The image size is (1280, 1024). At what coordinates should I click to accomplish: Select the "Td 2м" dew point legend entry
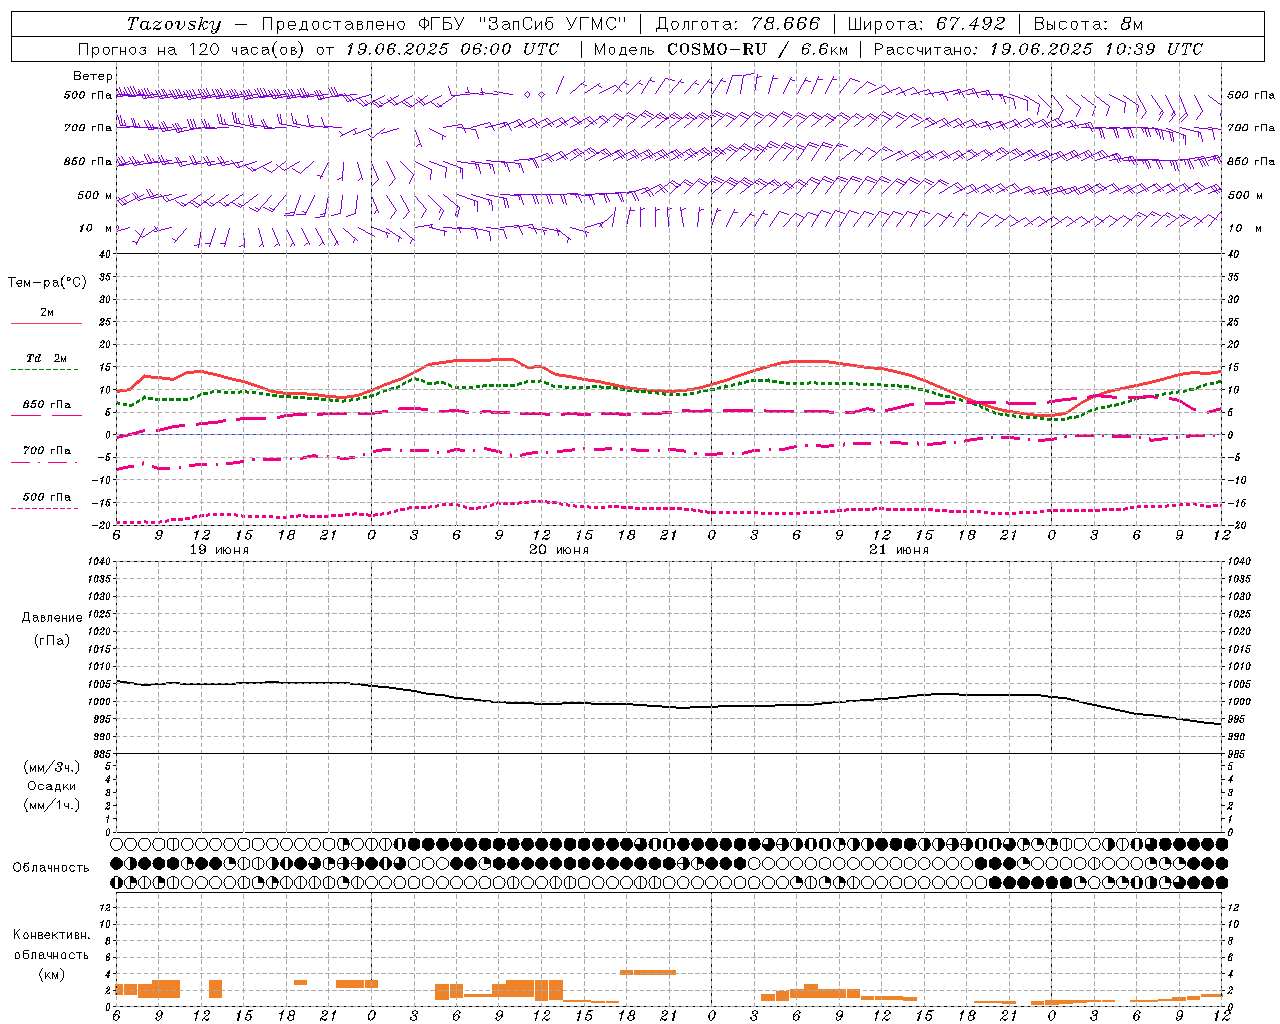point(47,358)
